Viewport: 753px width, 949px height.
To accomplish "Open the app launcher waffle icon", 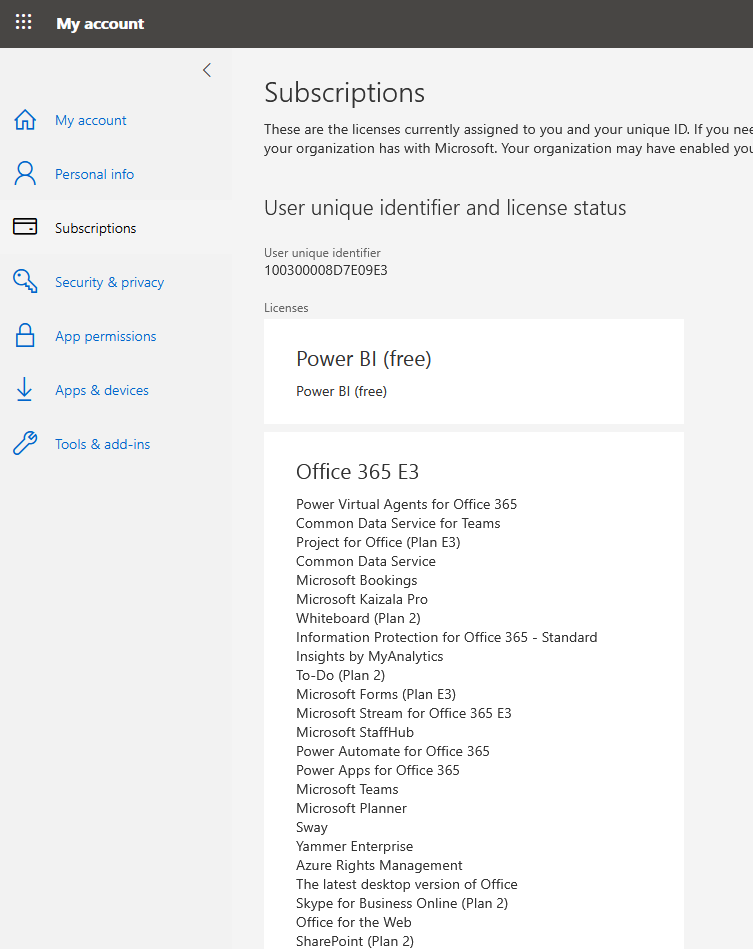I will 24,22.
